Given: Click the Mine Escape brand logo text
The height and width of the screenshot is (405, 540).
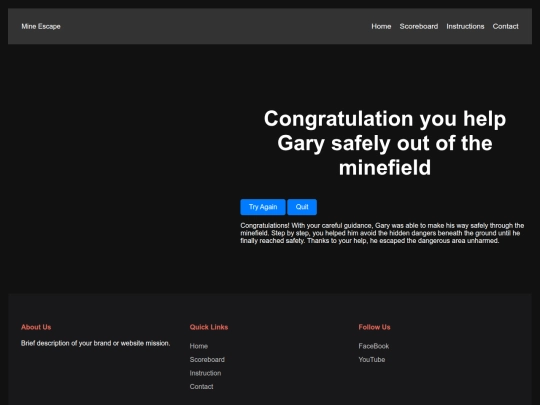Looking at the screenshot, I should pos(41,27).
